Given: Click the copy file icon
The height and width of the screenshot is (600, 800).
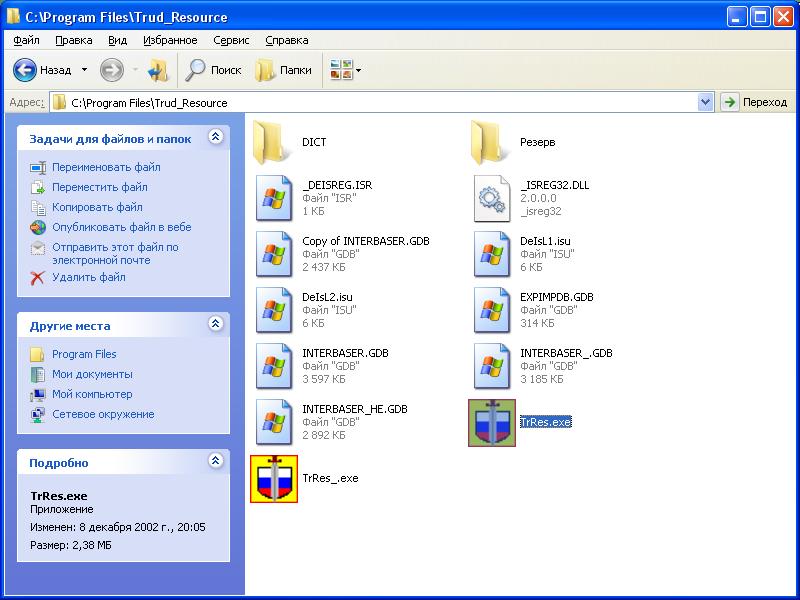Looking at the screenshot, I should 38,207.
